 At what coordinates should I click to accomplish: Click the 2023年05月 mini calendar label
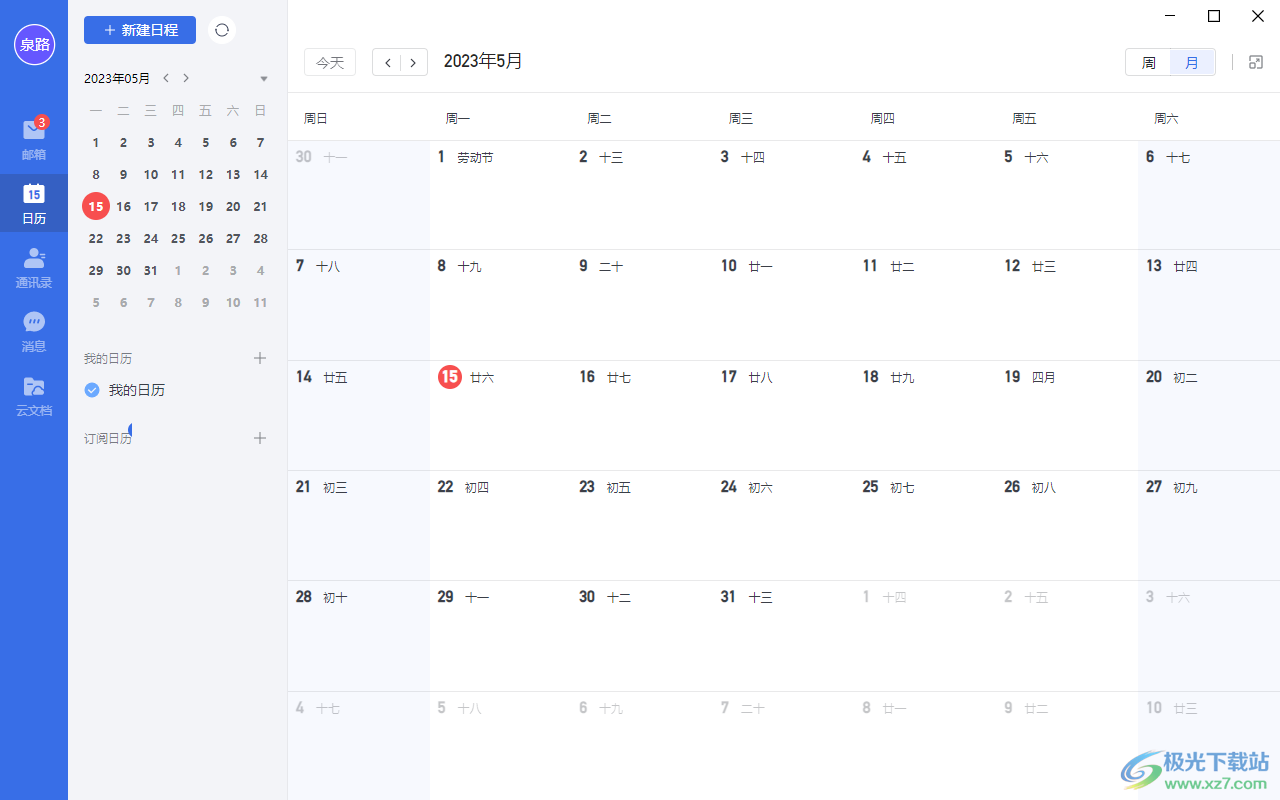117,78
